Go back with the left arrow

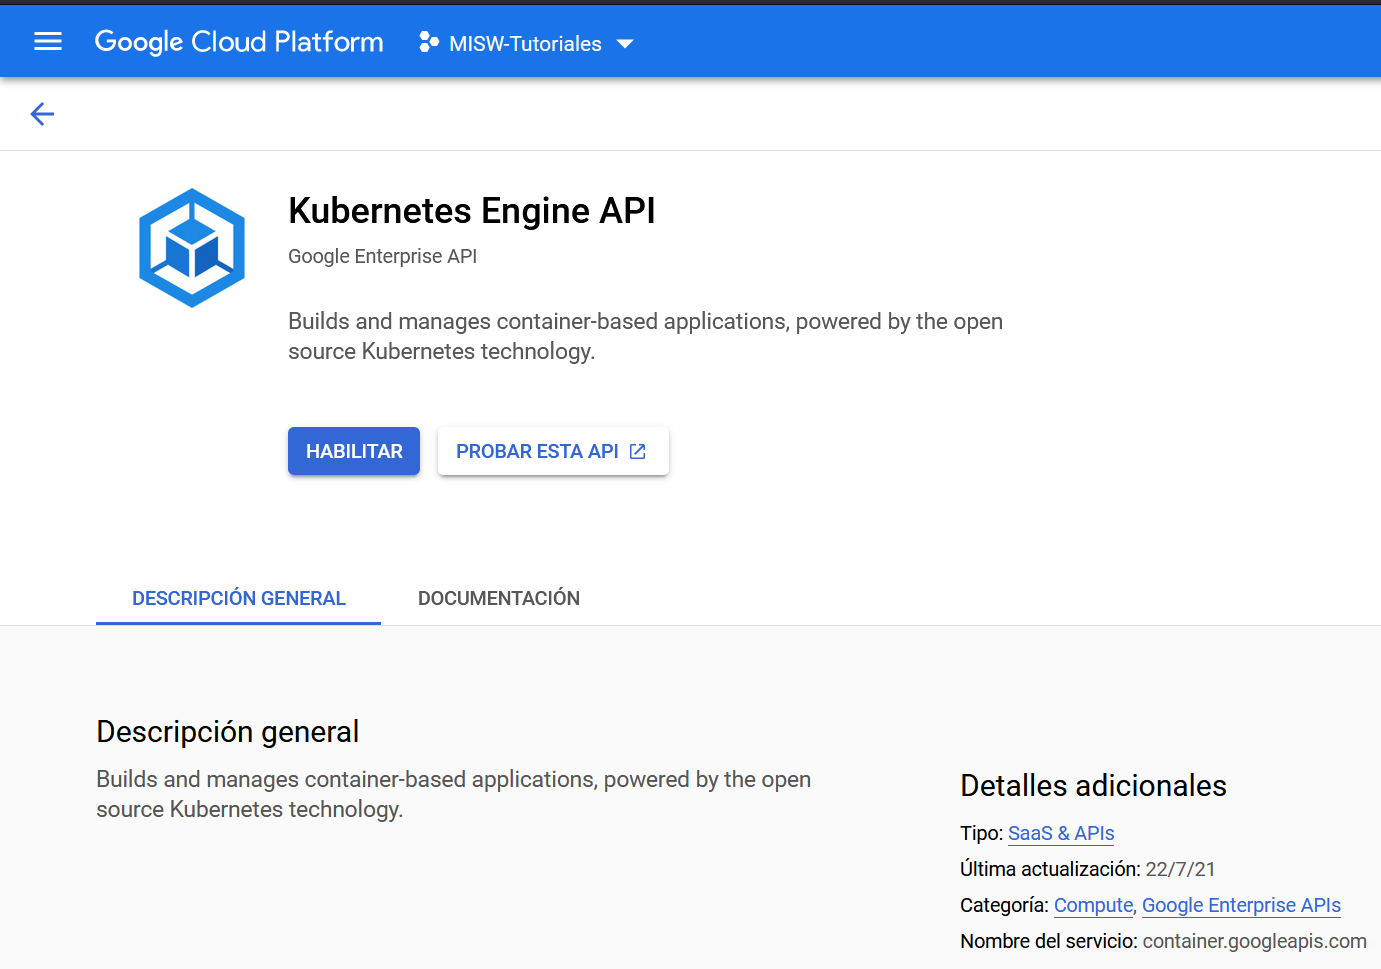[42, 114]
